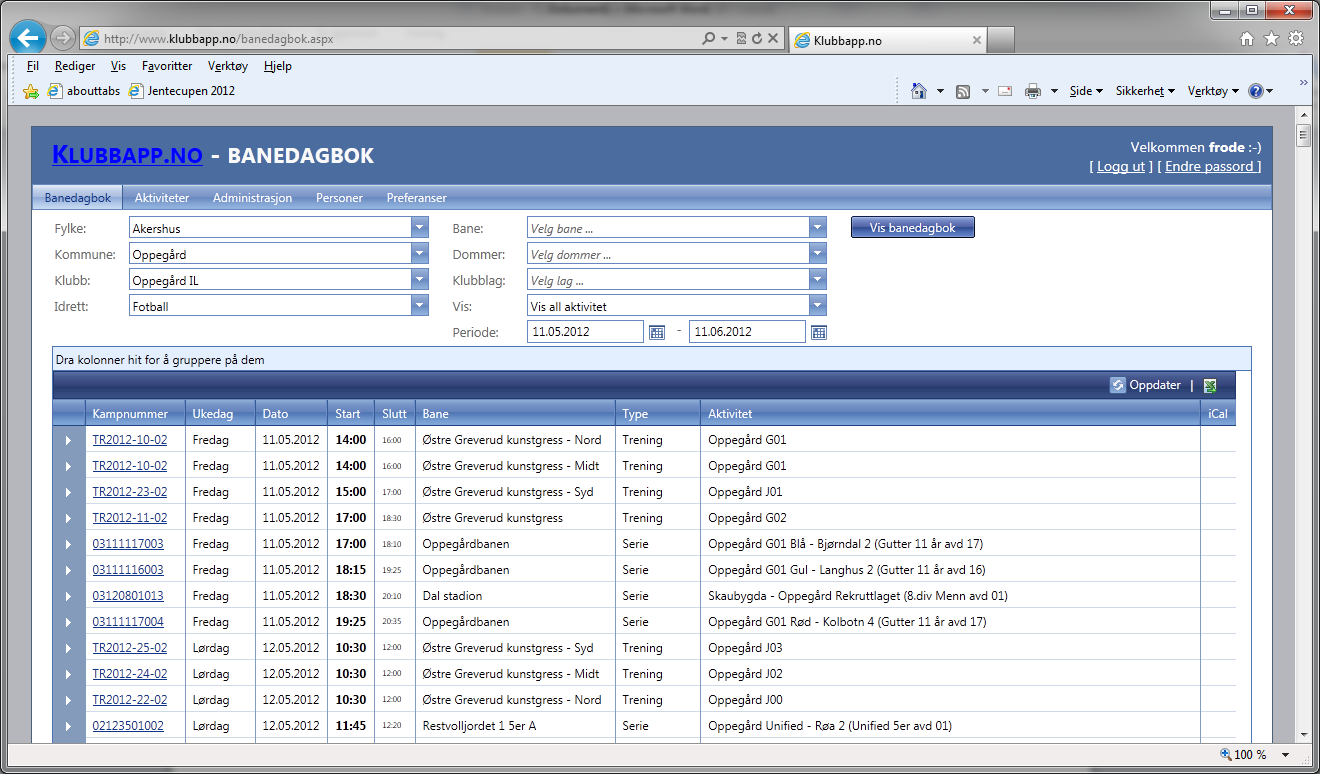Click the favorites bar star icon

tap(31, 91)
